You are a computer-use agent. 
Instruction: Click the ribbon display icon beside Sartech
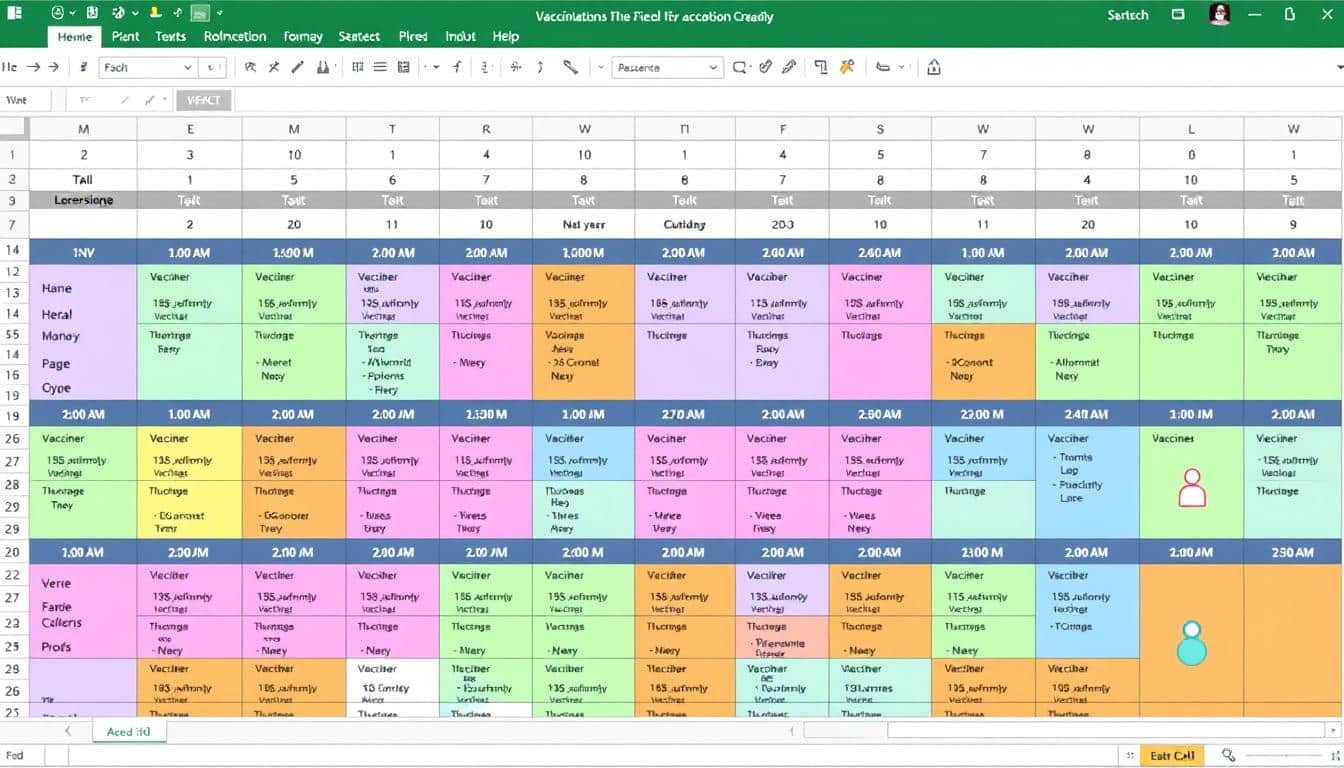point(1178,14)
